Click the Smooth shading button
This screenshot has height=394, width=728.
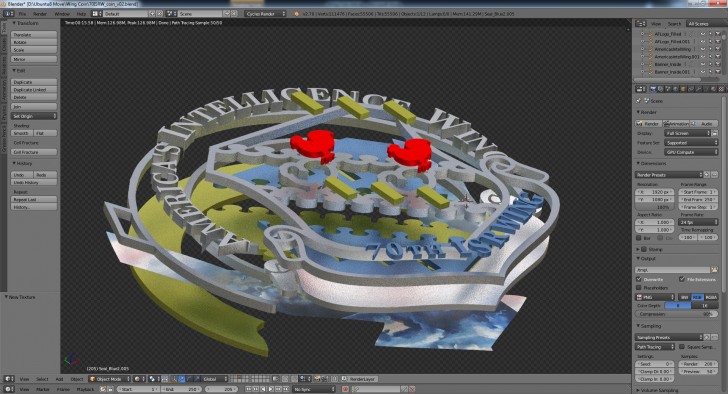point(22,133)
